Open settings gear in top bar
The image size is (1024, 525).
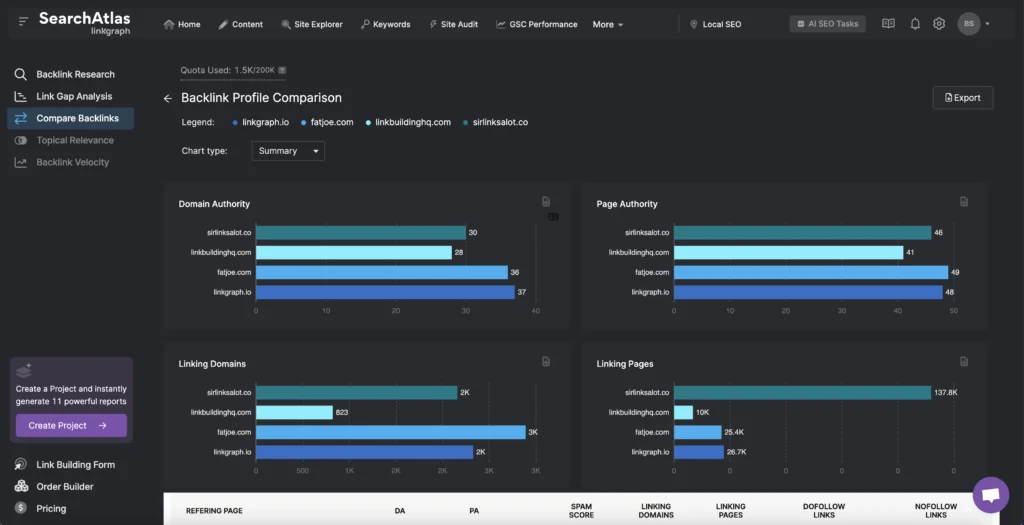point(939,24)
